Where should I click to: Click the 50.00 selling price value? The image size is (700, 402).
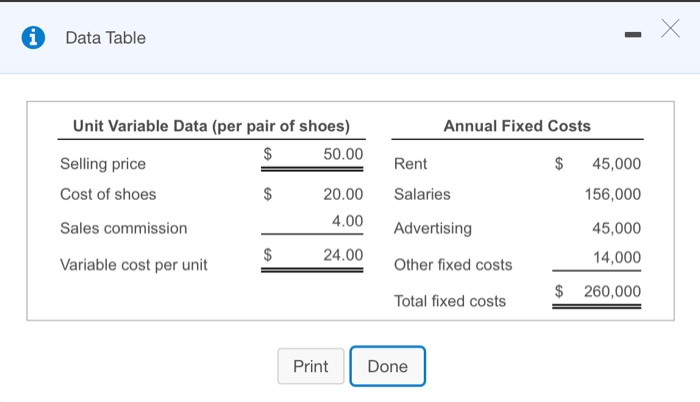343,154
